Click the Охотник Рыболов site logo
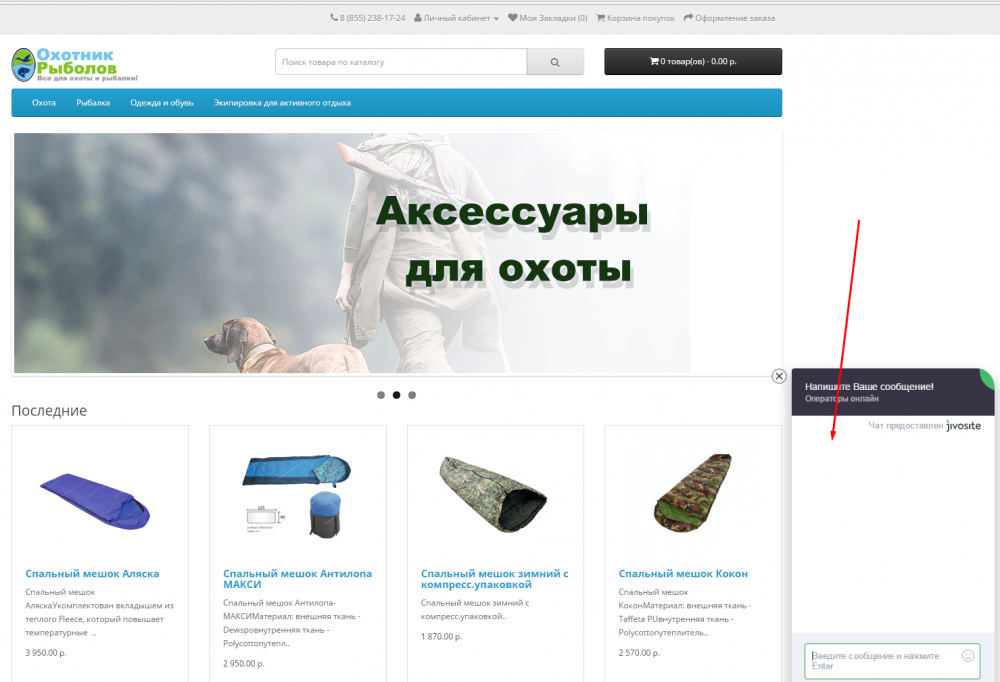 click(75, 65)
